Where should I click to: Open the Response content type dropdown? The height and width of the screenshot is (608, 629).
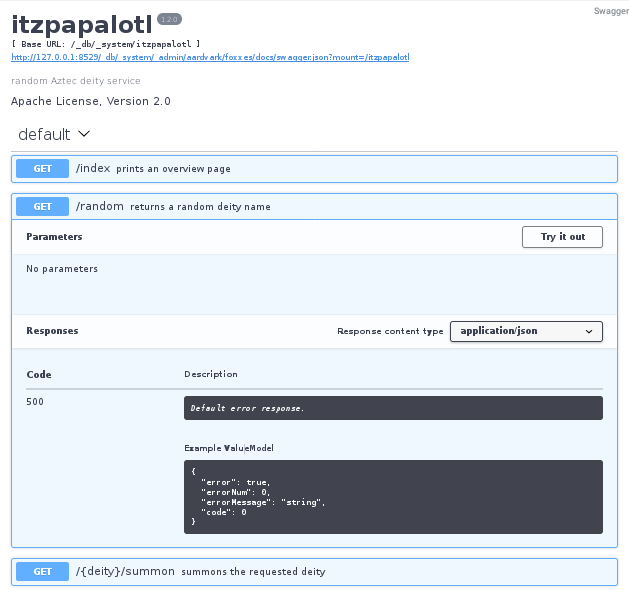click(x=526, y=331)
